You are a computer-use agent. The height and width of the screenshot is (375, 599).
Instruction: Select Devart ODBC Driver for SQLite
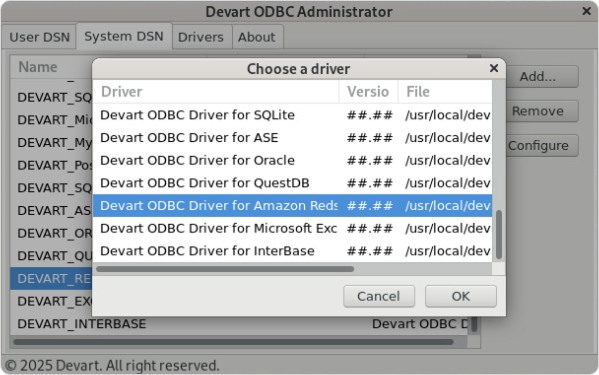pos(292,115)
